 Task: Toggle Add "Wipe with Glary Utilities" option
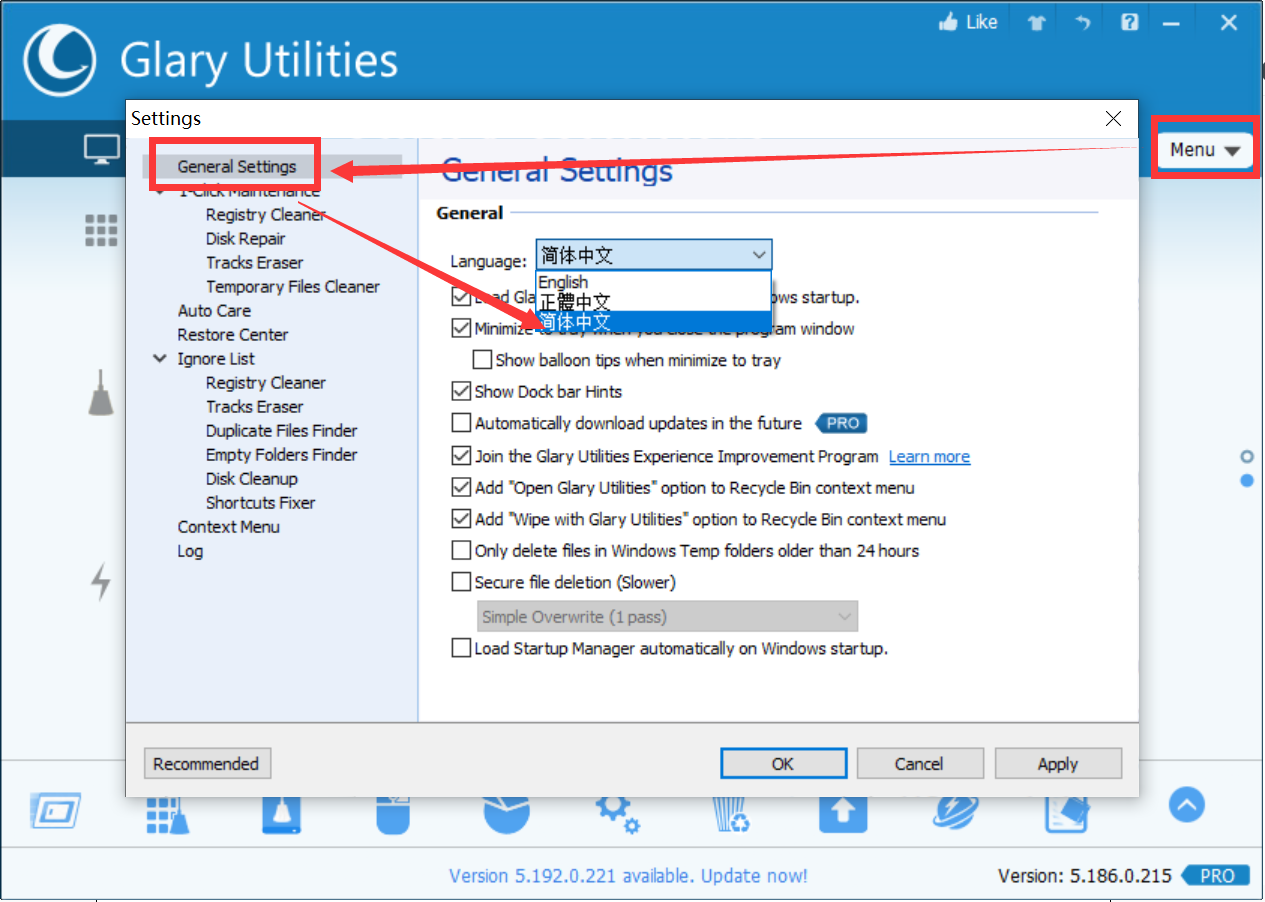pyautogui.click(x=461, y=519)
